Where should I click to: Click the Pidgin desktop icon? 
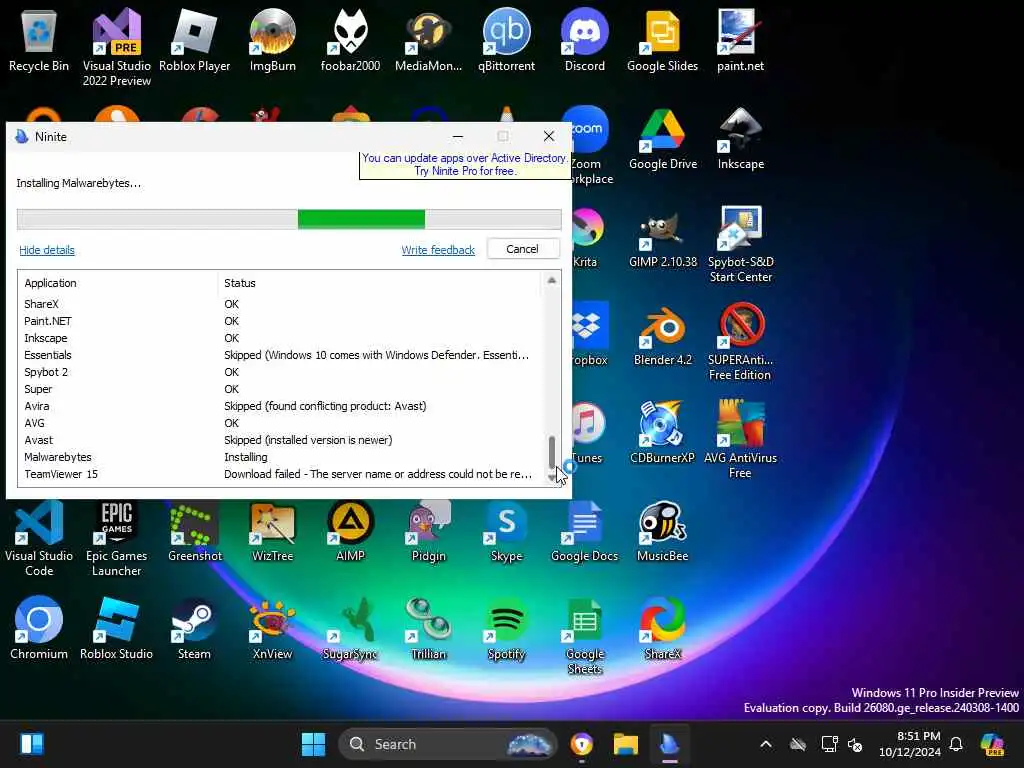pos(428,531)
